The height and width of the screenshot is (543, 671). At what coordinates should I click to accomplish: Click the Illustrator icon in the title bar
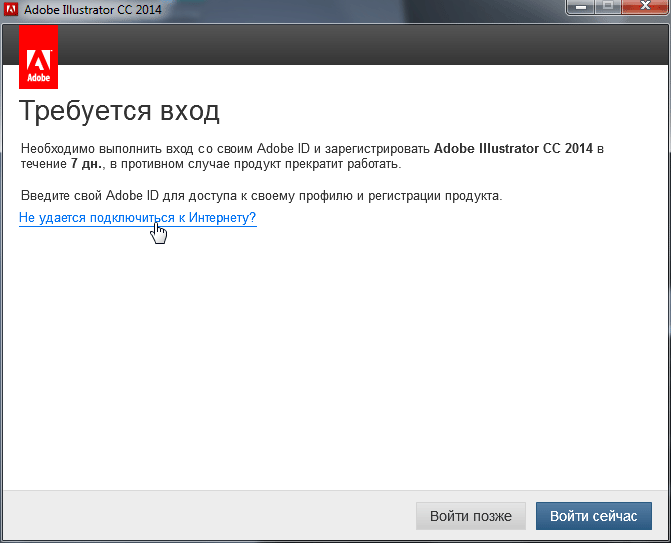11,9
